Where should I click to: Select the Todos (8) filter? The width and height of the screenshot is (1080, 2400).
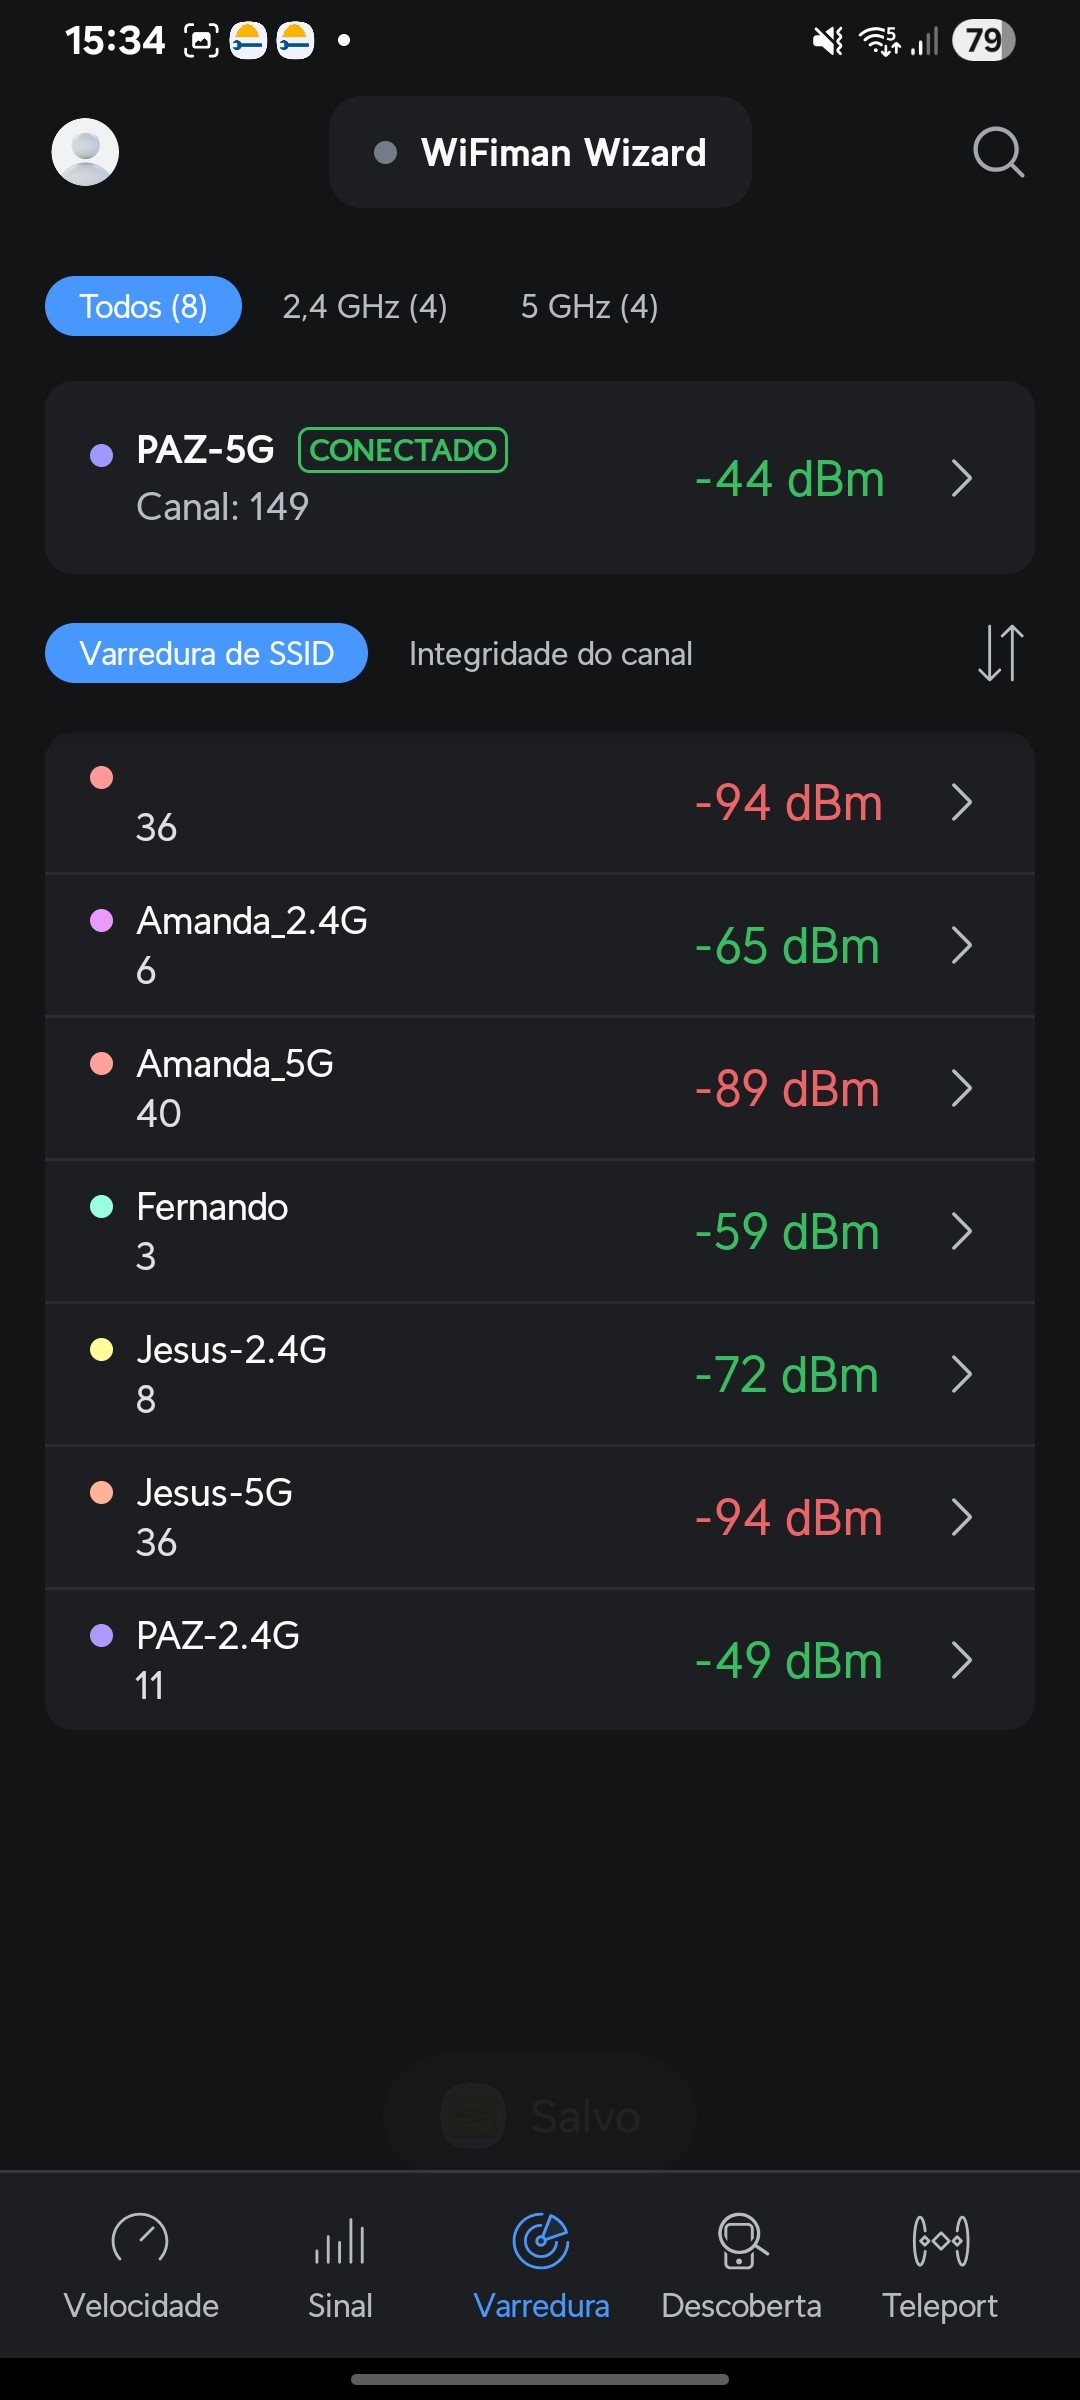point(143,306)
